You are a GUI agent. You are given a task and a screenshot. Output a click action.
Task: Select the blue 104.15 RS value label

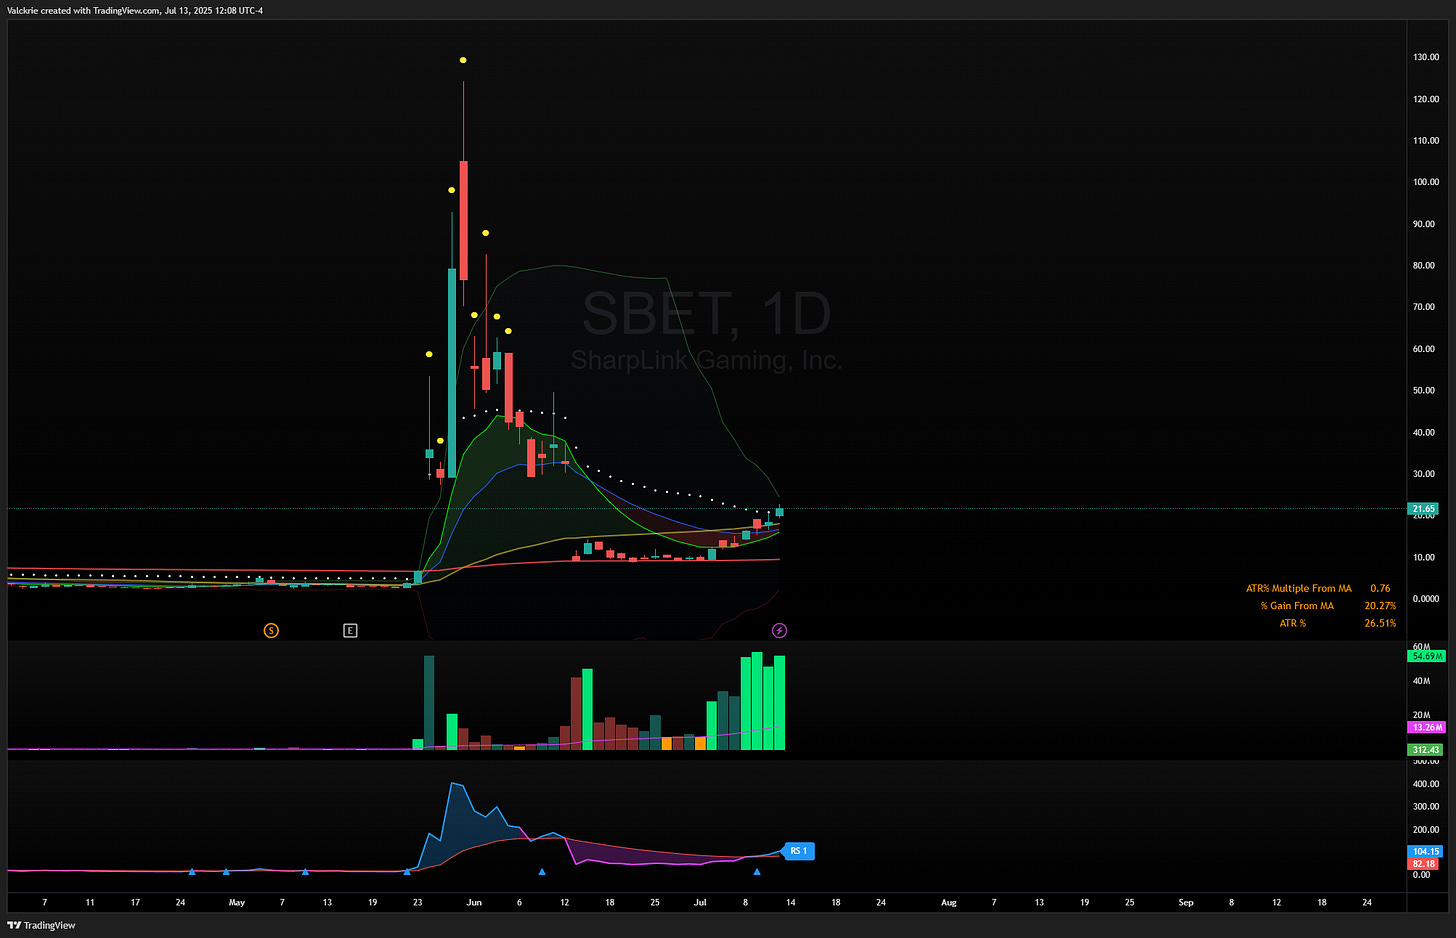click(x=1425, y=852)
